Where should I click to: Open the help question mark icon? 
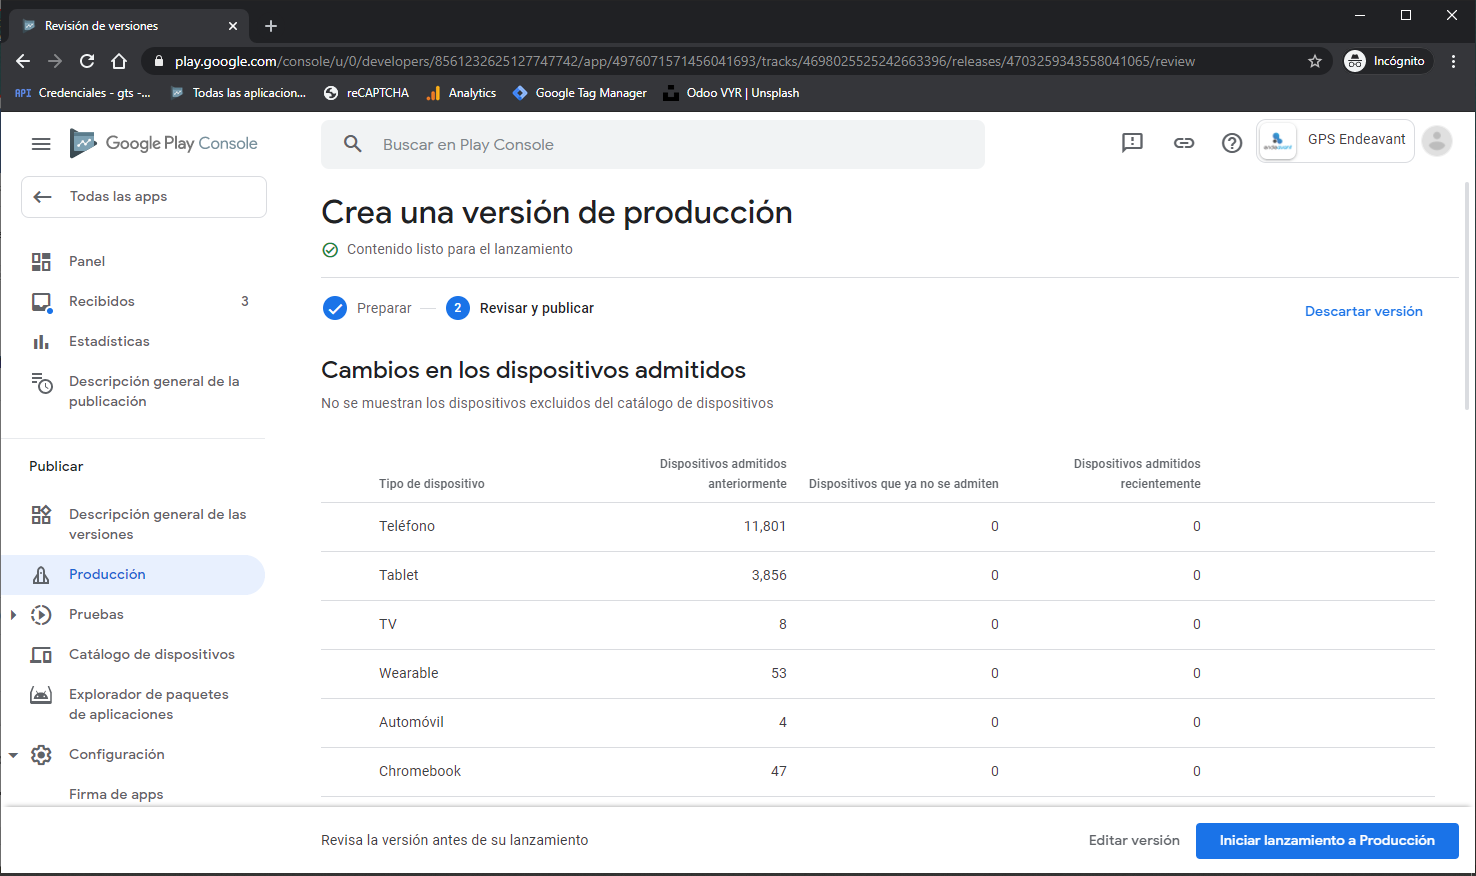point(1232,143)
